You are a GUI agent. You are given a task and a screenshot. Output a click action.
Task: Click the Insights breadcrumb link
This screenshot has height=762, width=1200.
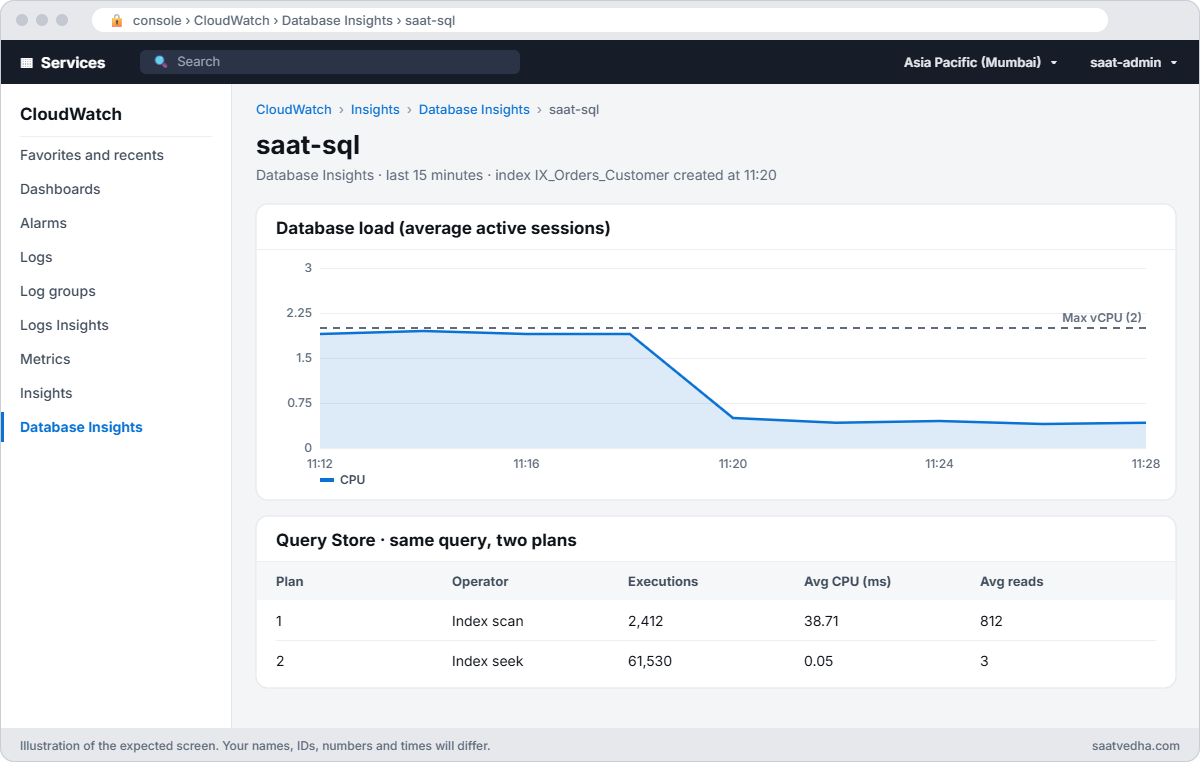[x=375, y=109]
